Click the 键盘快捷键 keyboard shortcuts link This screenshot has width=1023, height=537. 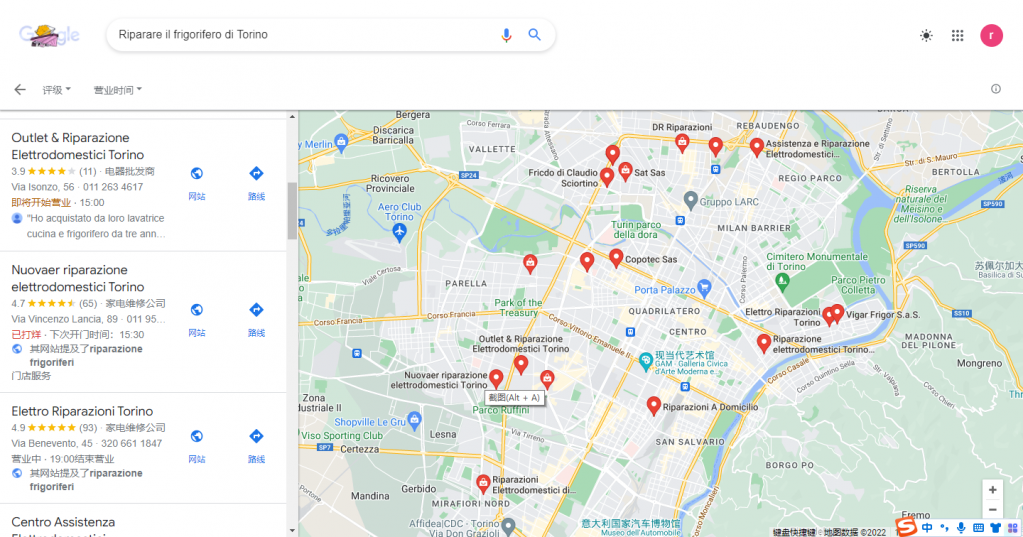[x=794, y=532]
